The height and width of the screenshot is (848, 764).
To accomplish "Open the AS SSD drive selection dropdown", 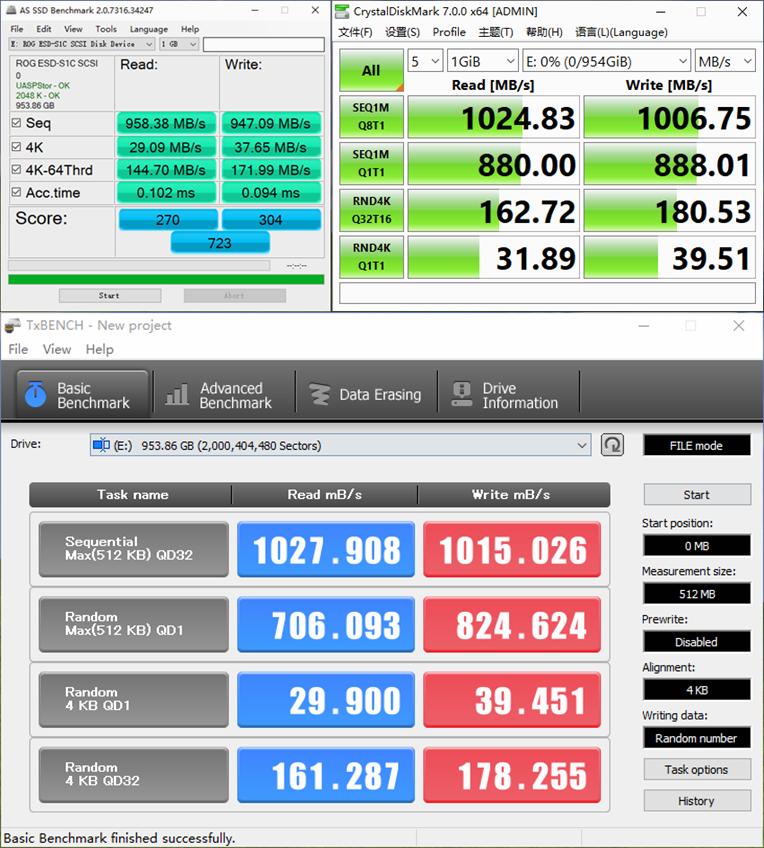I will [x=82, y=44].
